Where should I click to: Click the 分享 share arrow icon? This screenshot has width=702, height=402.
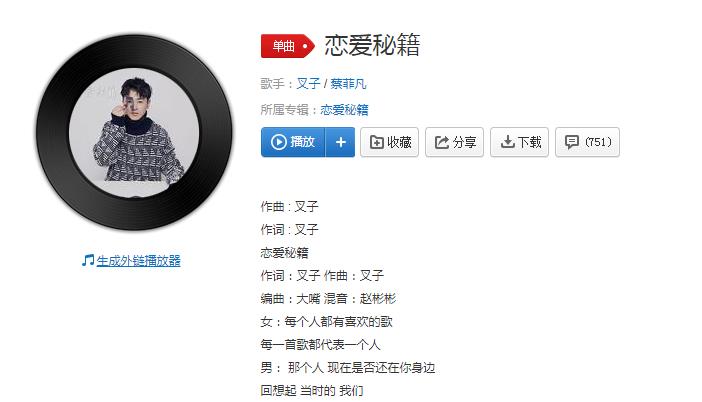(441, 142)
